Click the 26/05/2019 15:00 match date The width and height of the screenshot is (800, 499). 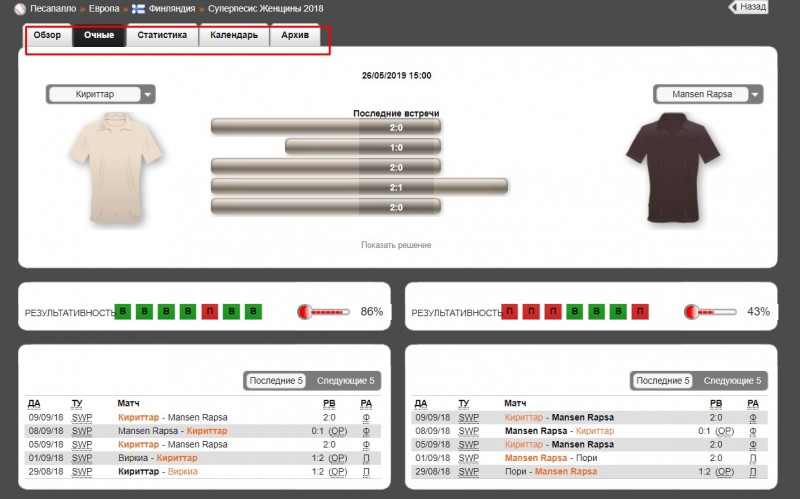point(396,76)
